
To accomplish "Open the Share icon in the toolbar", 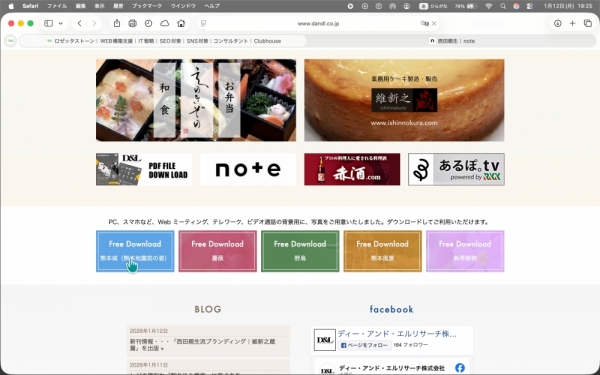I will pyautogui.click(x=117, y=23).
